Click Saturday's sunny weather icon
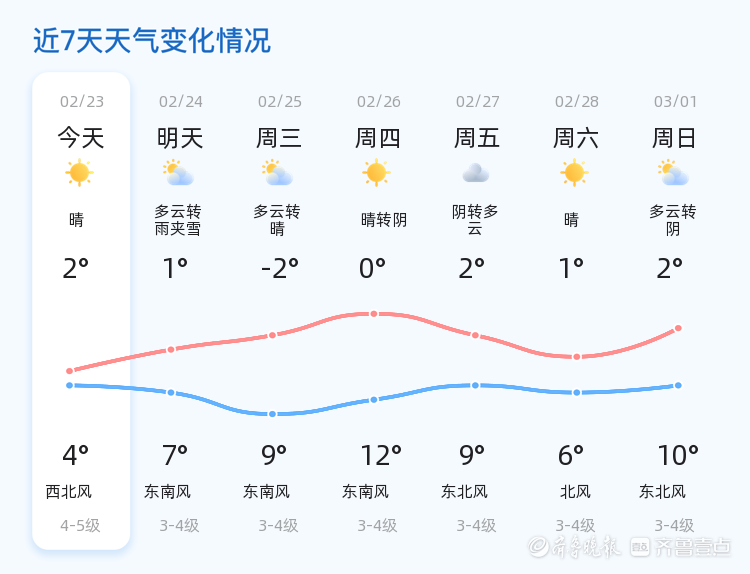 (574, 173)
